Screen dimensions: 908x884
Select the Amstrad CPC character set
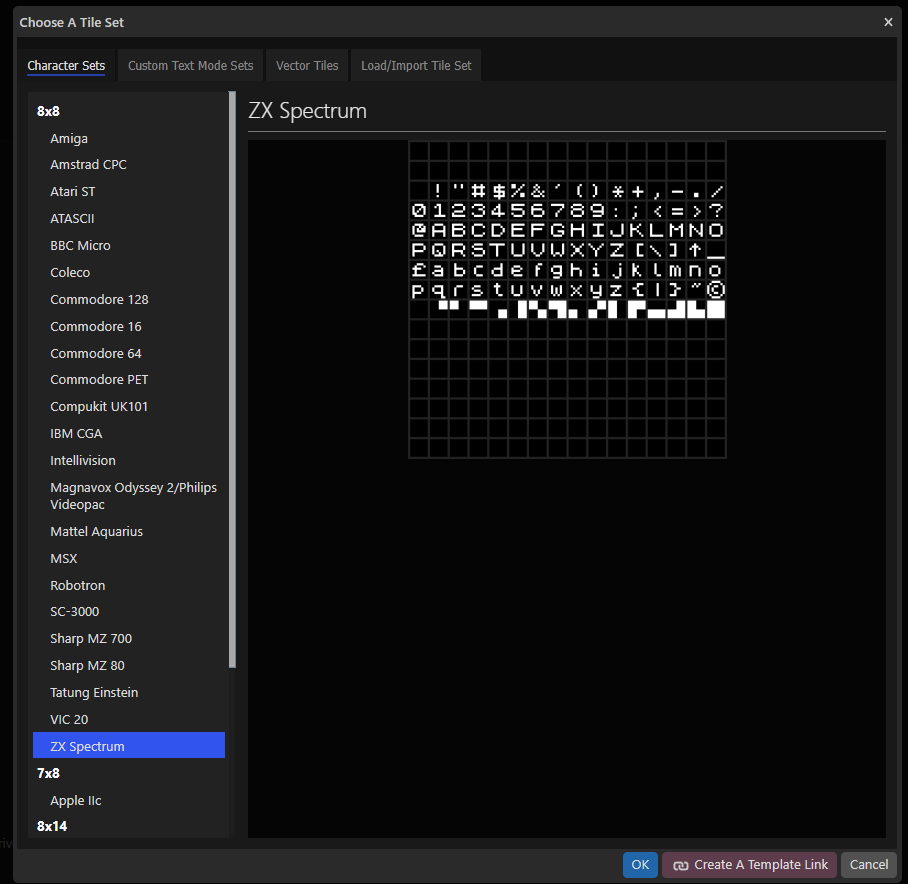(x=129, y=164)
